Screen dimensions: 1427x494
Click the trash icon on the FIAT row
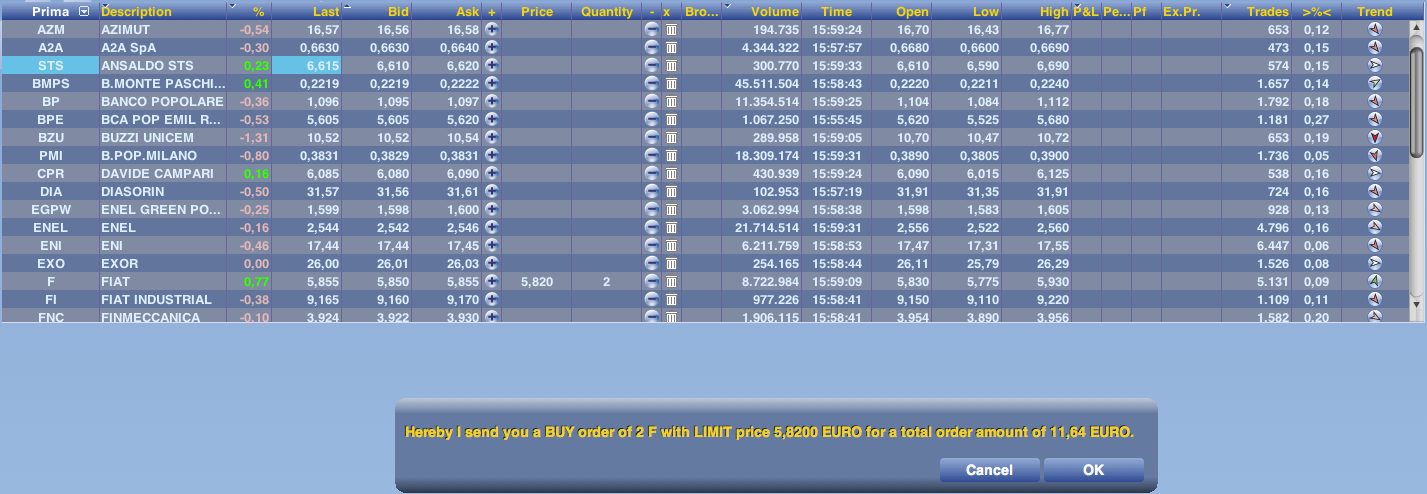click(672, 282)
